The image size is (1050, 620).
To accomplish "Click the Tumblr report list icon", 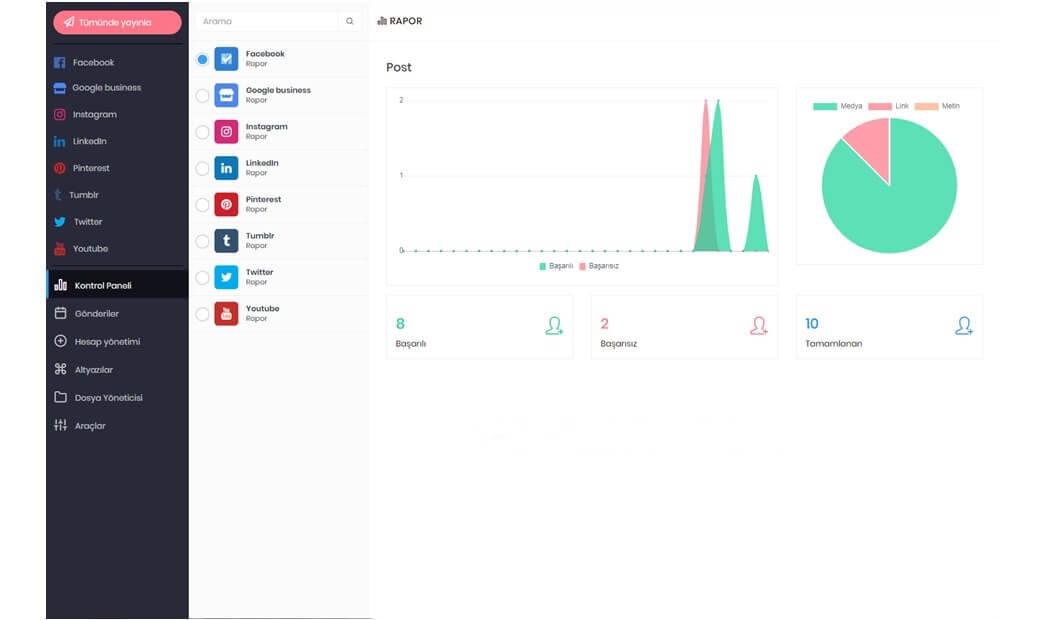I will pos(226,241).
